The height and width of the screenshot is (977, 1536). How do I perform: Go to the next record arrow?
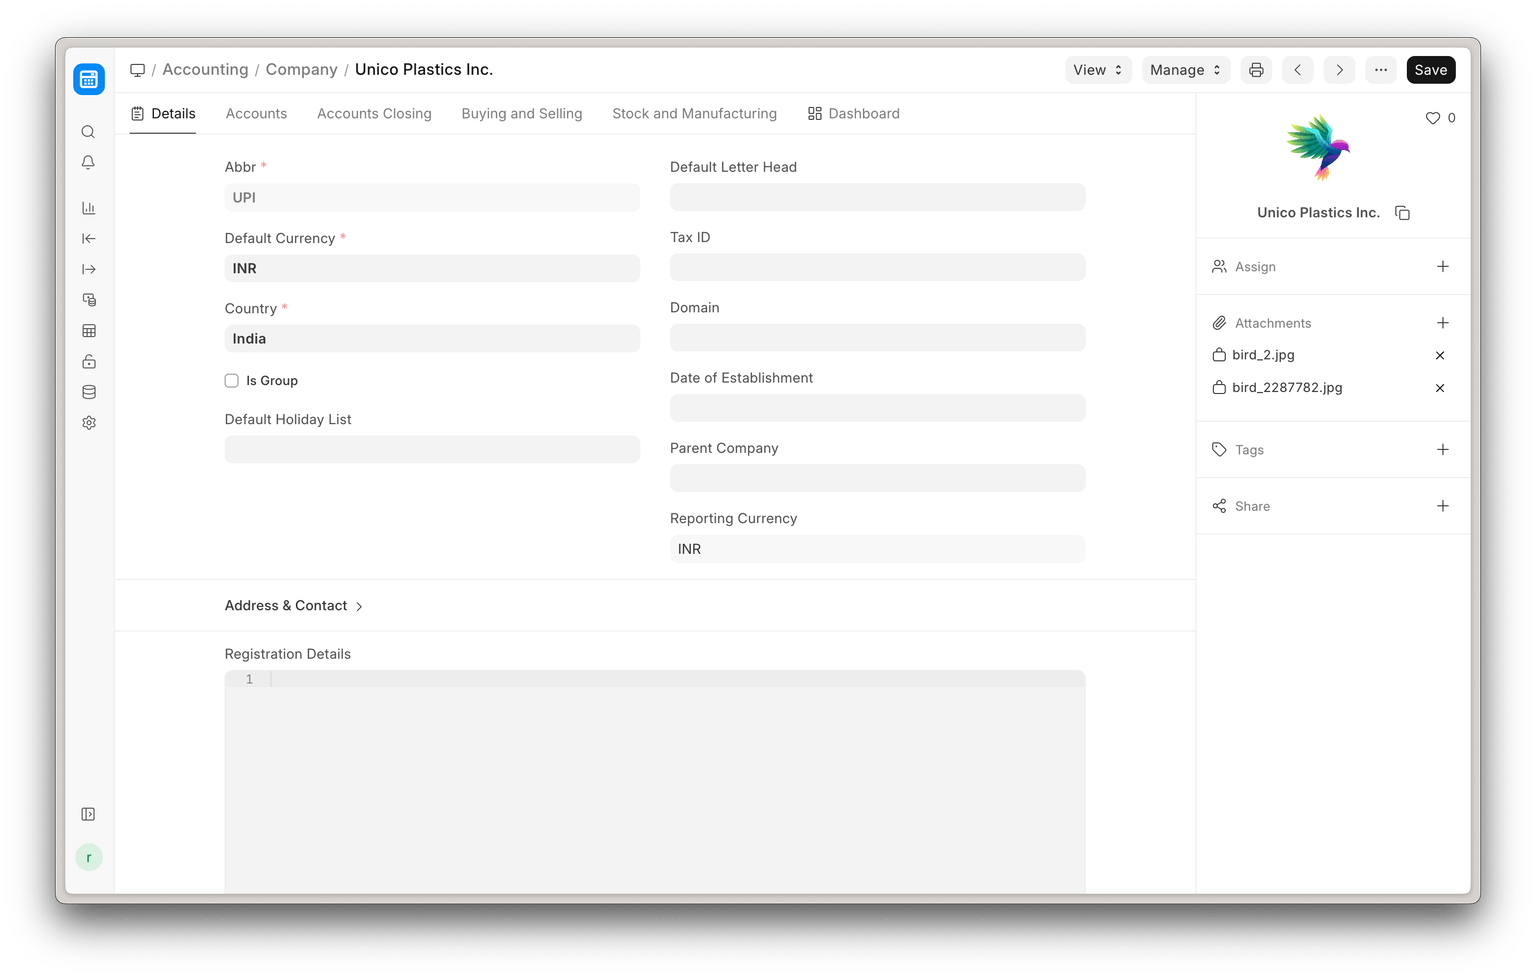tap(1339, 70)
